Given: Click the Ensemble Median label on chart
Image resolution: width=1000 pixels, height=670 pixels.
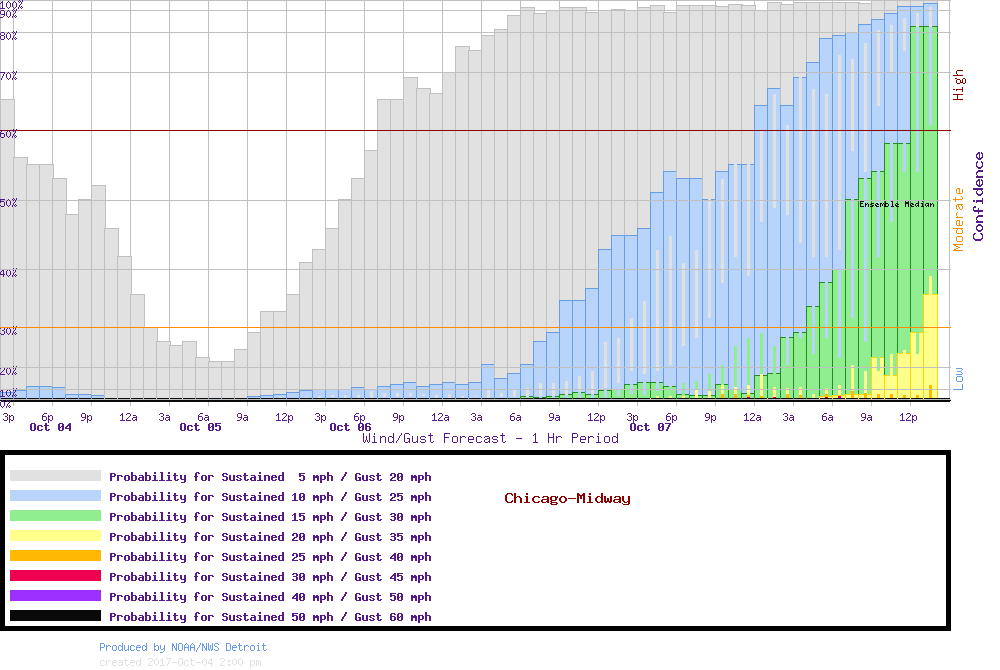Looking at the screenshot, I should point(896,204).
